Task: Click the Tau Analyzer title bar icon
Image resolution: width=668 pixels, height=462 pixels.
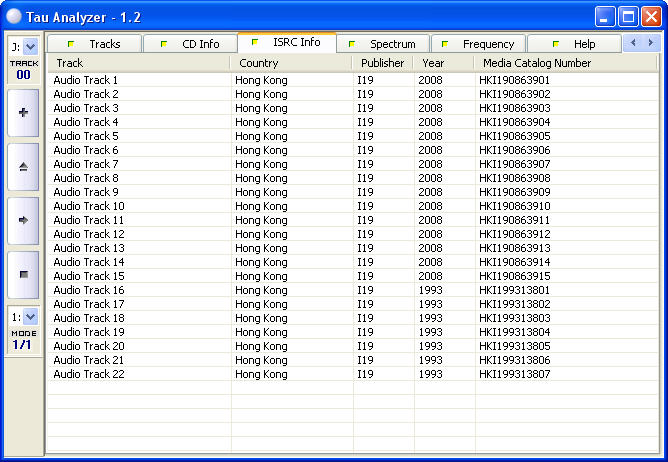Action: [x=13, y=16]
